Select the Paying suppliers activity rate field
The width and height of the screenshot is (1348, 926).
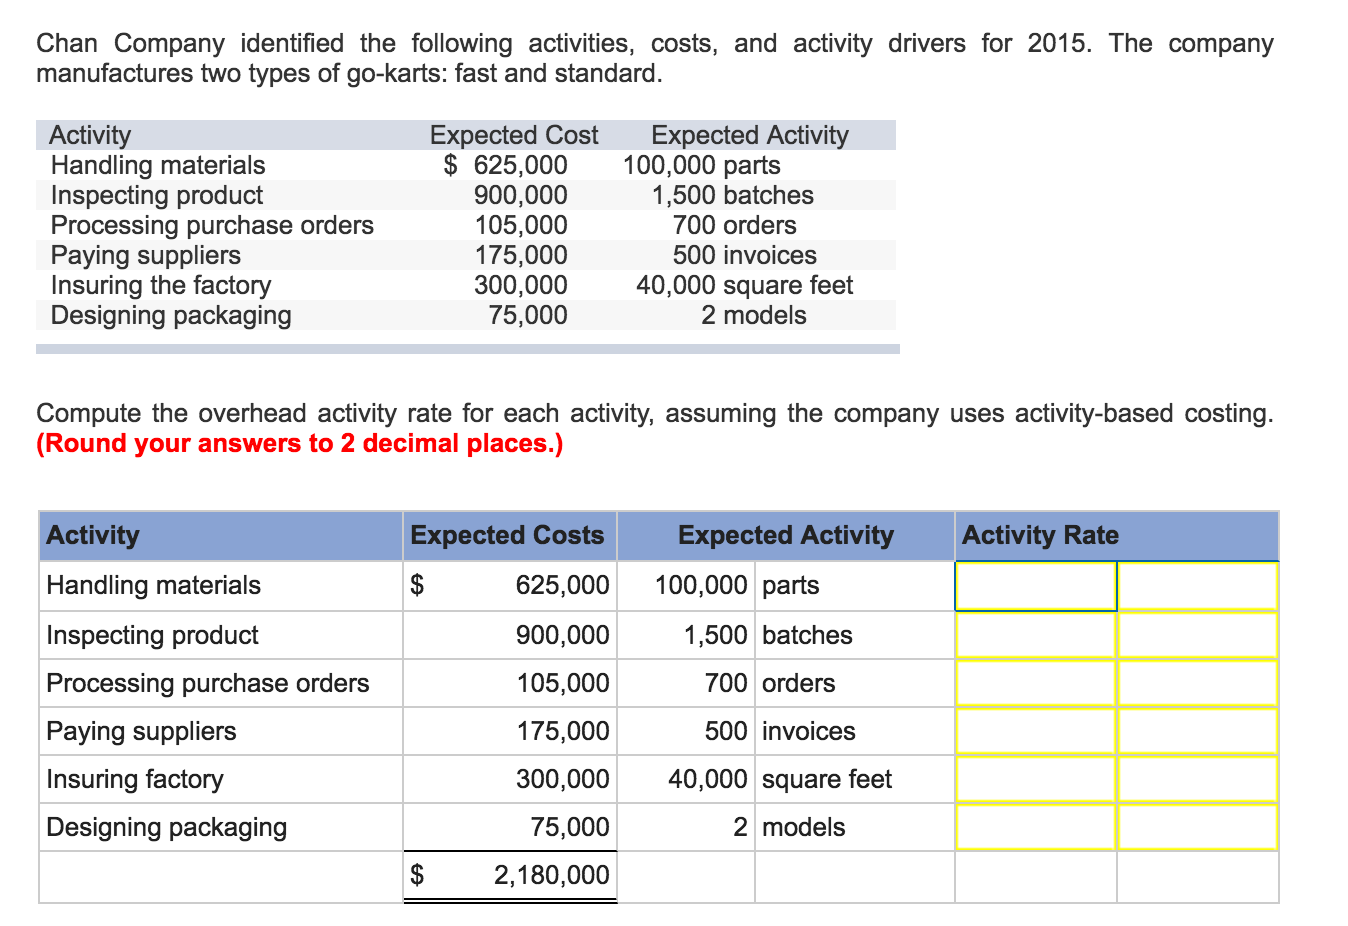click(x=1035, y=731)
